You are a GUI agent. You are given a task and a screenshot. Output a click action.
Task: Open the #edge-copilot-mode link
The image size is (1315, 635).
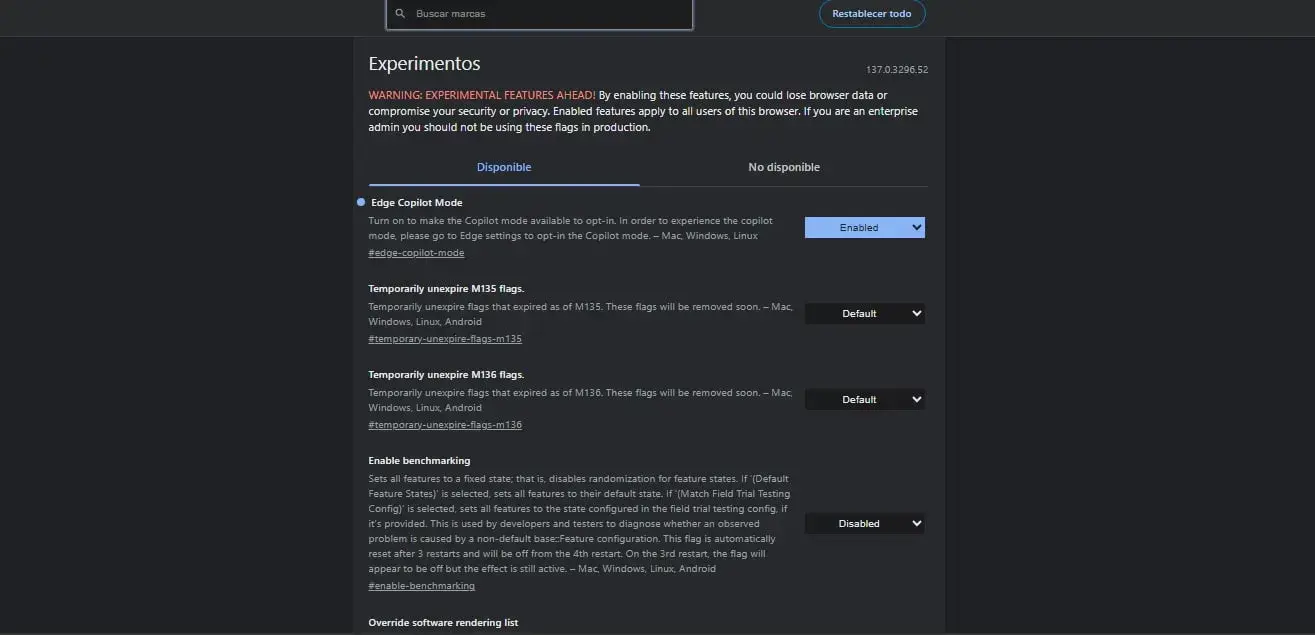coord(415,252)
